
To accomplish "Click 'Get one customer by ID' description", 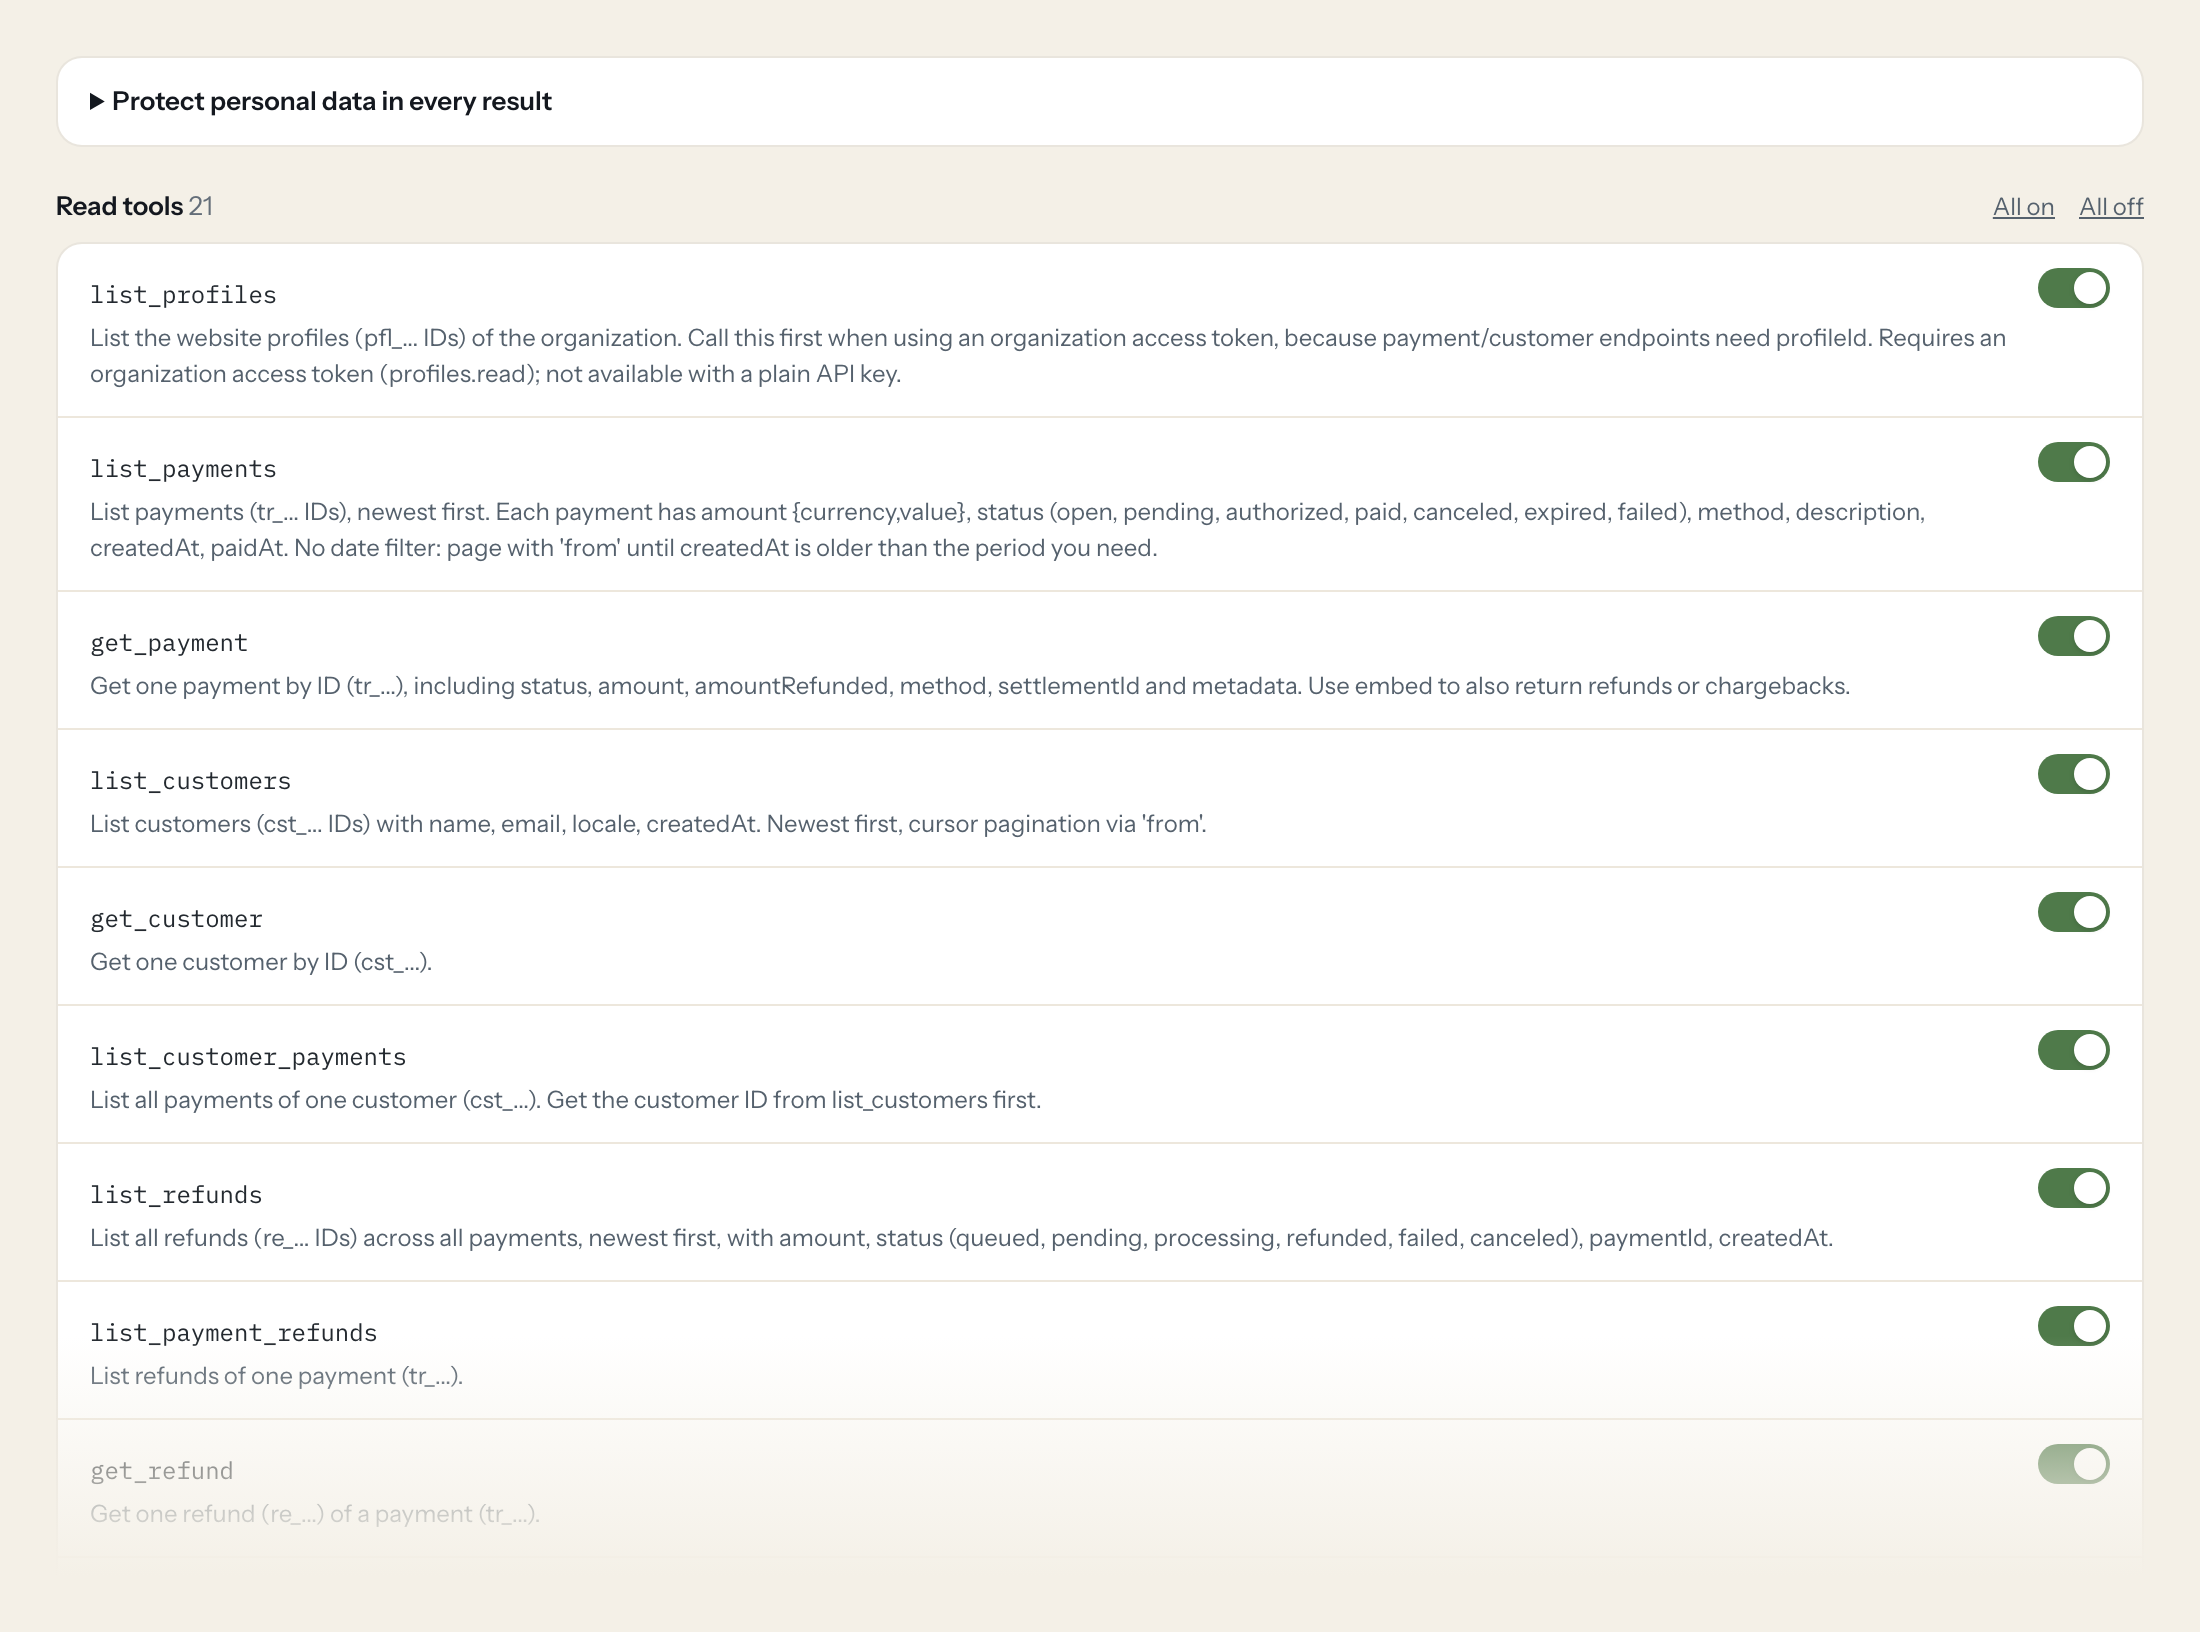I will (x=261, y=962).
